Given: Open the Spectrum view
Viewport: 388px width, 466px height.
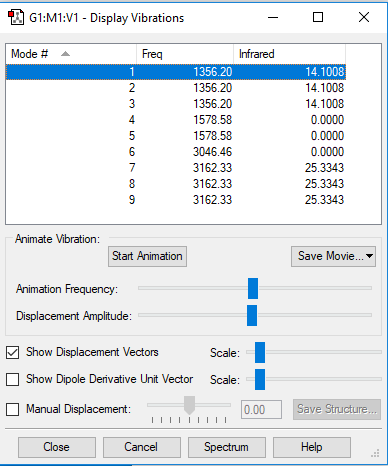Looking at the screenshot, I should click(227, 447).
